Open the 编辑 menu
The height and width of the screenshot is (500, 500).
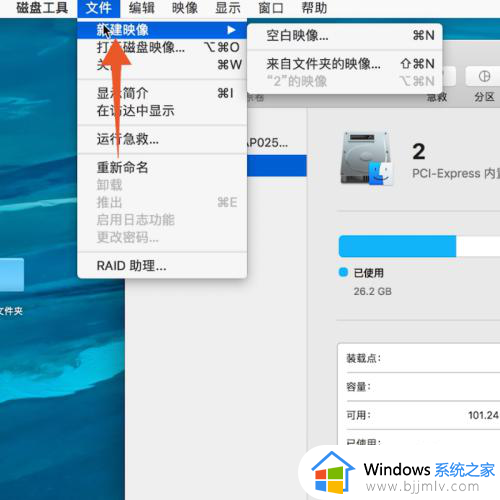(x=142, y=8)
